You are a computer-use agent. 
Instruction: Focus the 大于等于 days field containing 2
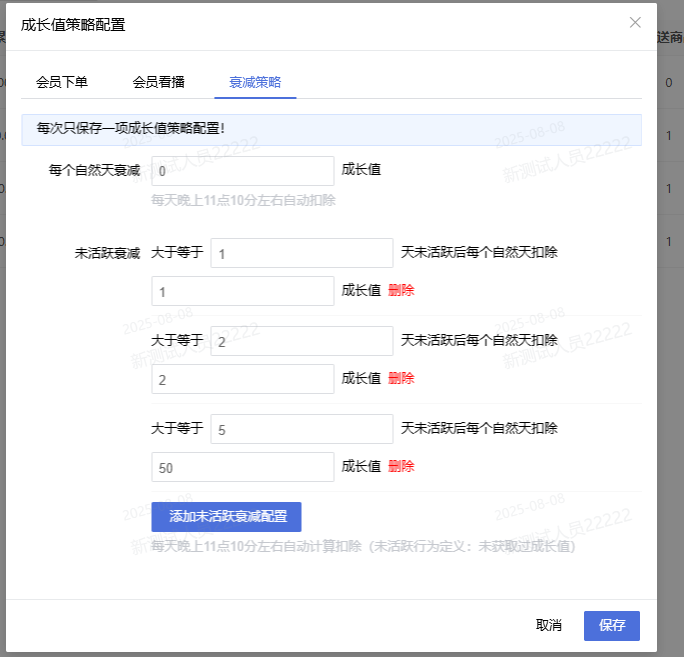pos(302,341)
